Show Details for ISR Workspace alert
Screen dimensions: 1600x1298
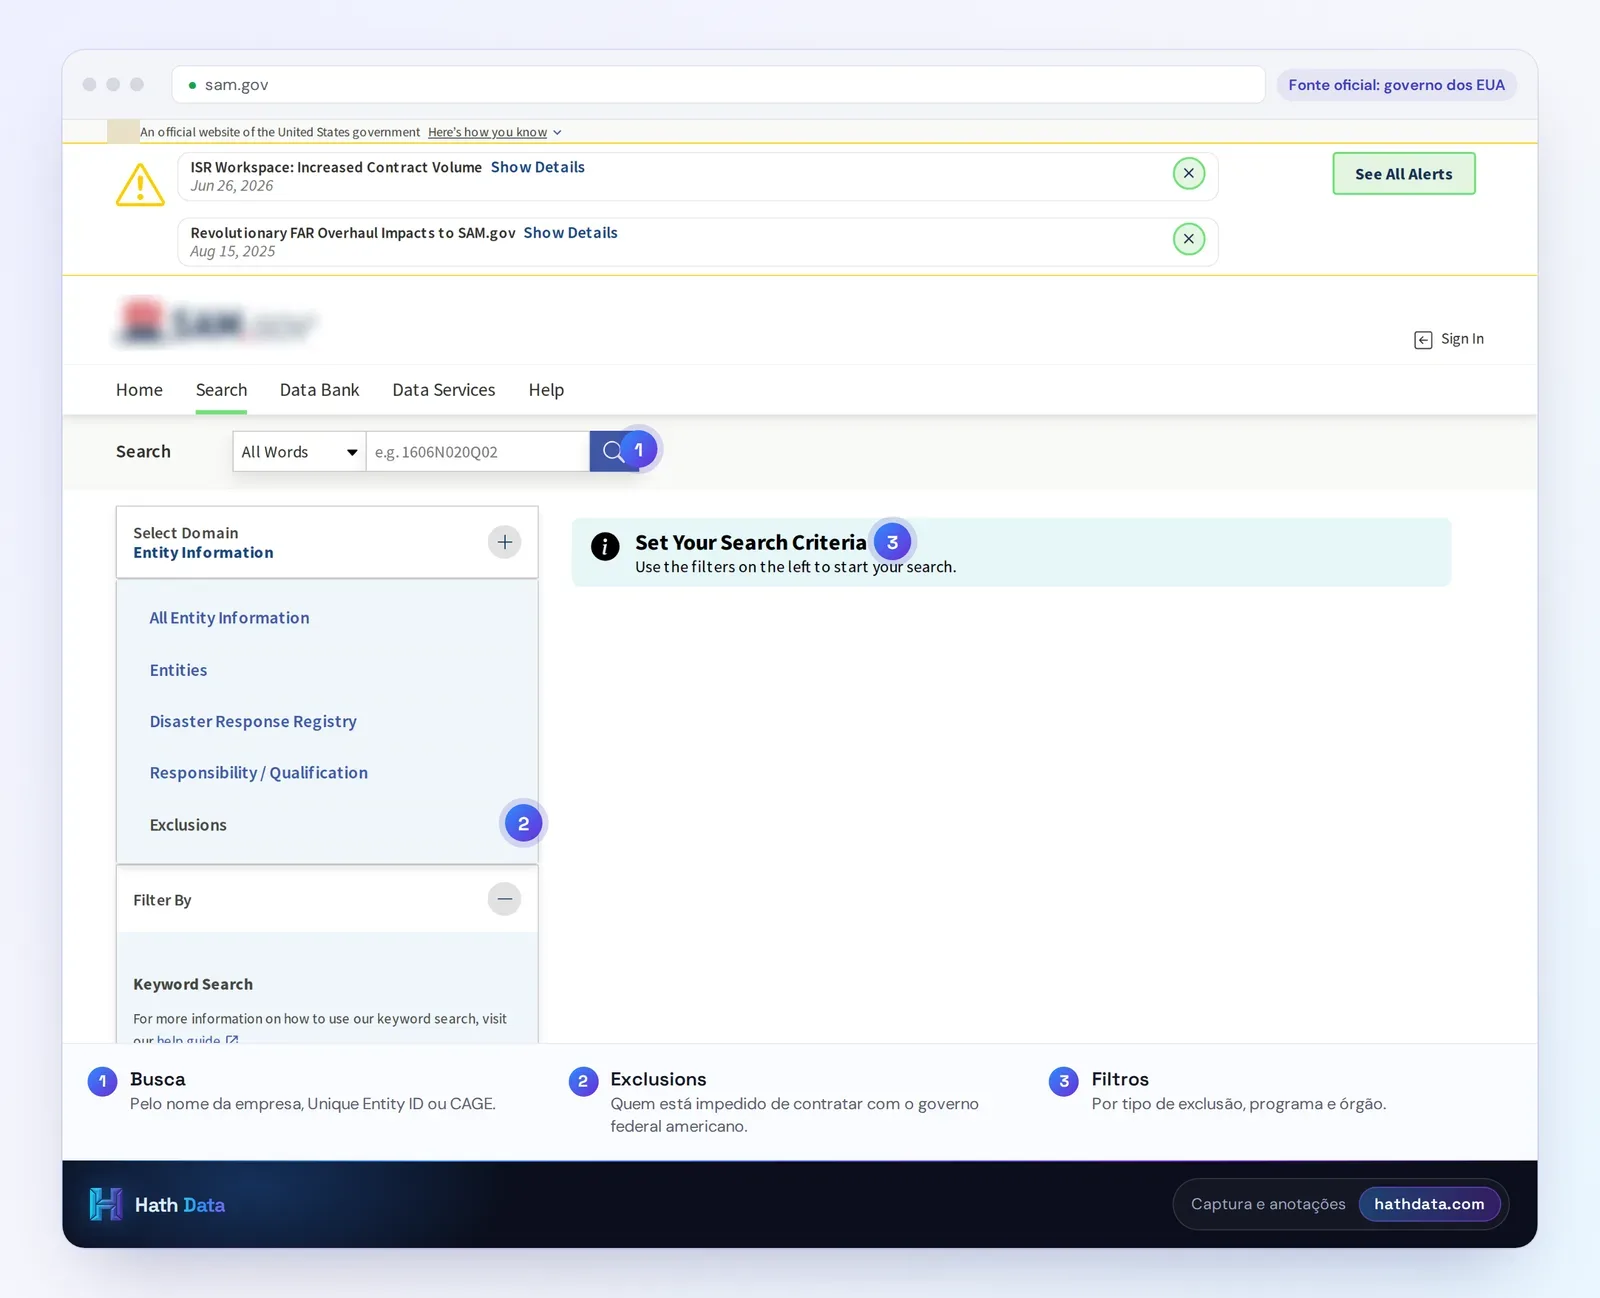click(x=538, y=167)
